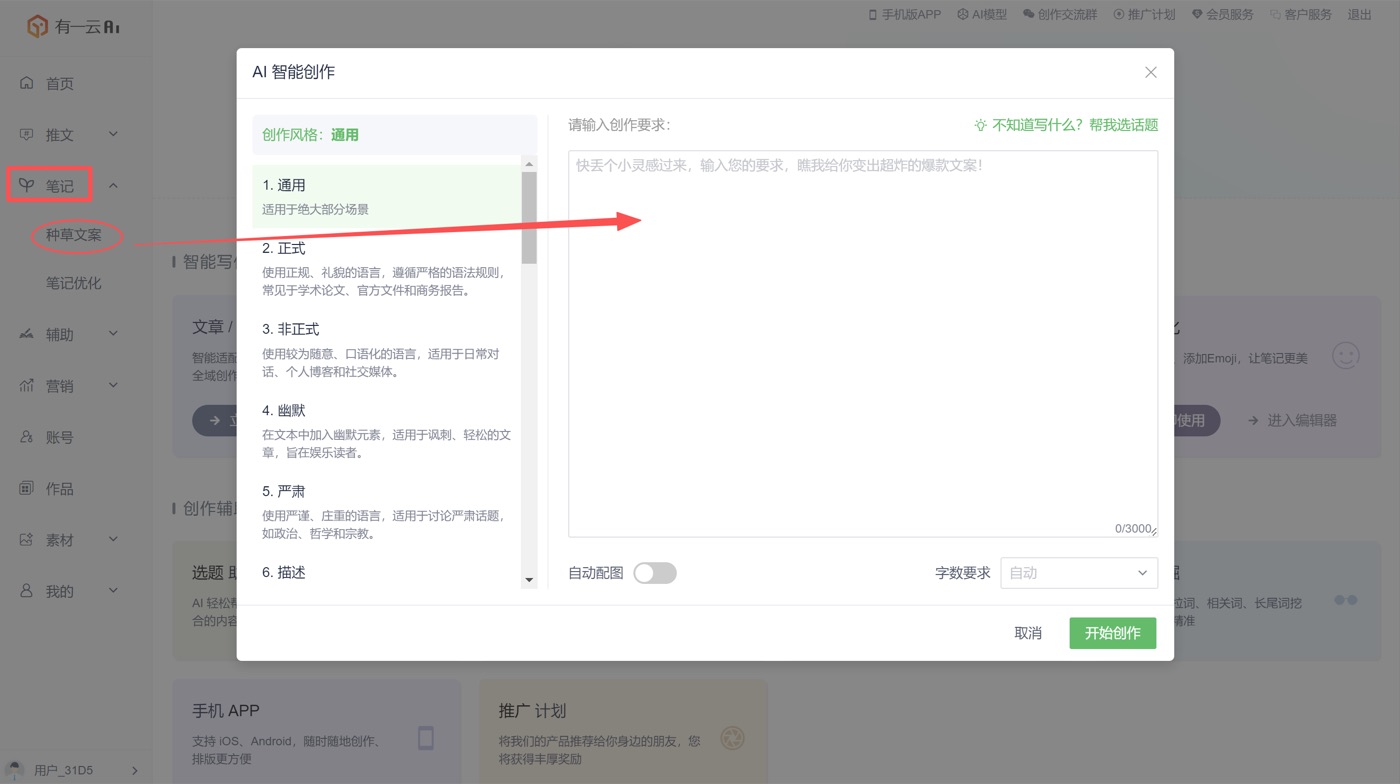This screenshot has width=1400, height=784.
Task: Click the play icon beside 推广计划
Action: [x=1119, y=15]
